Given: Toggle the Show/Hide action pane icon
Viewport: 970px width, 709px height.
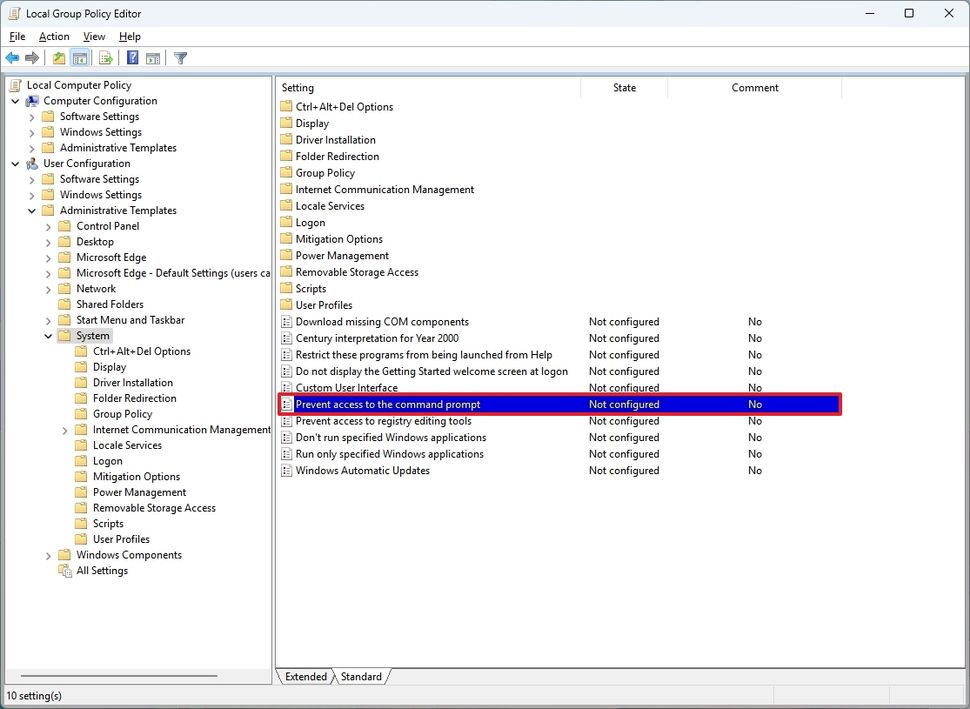Looking at the screenshot, I should 154,57.
